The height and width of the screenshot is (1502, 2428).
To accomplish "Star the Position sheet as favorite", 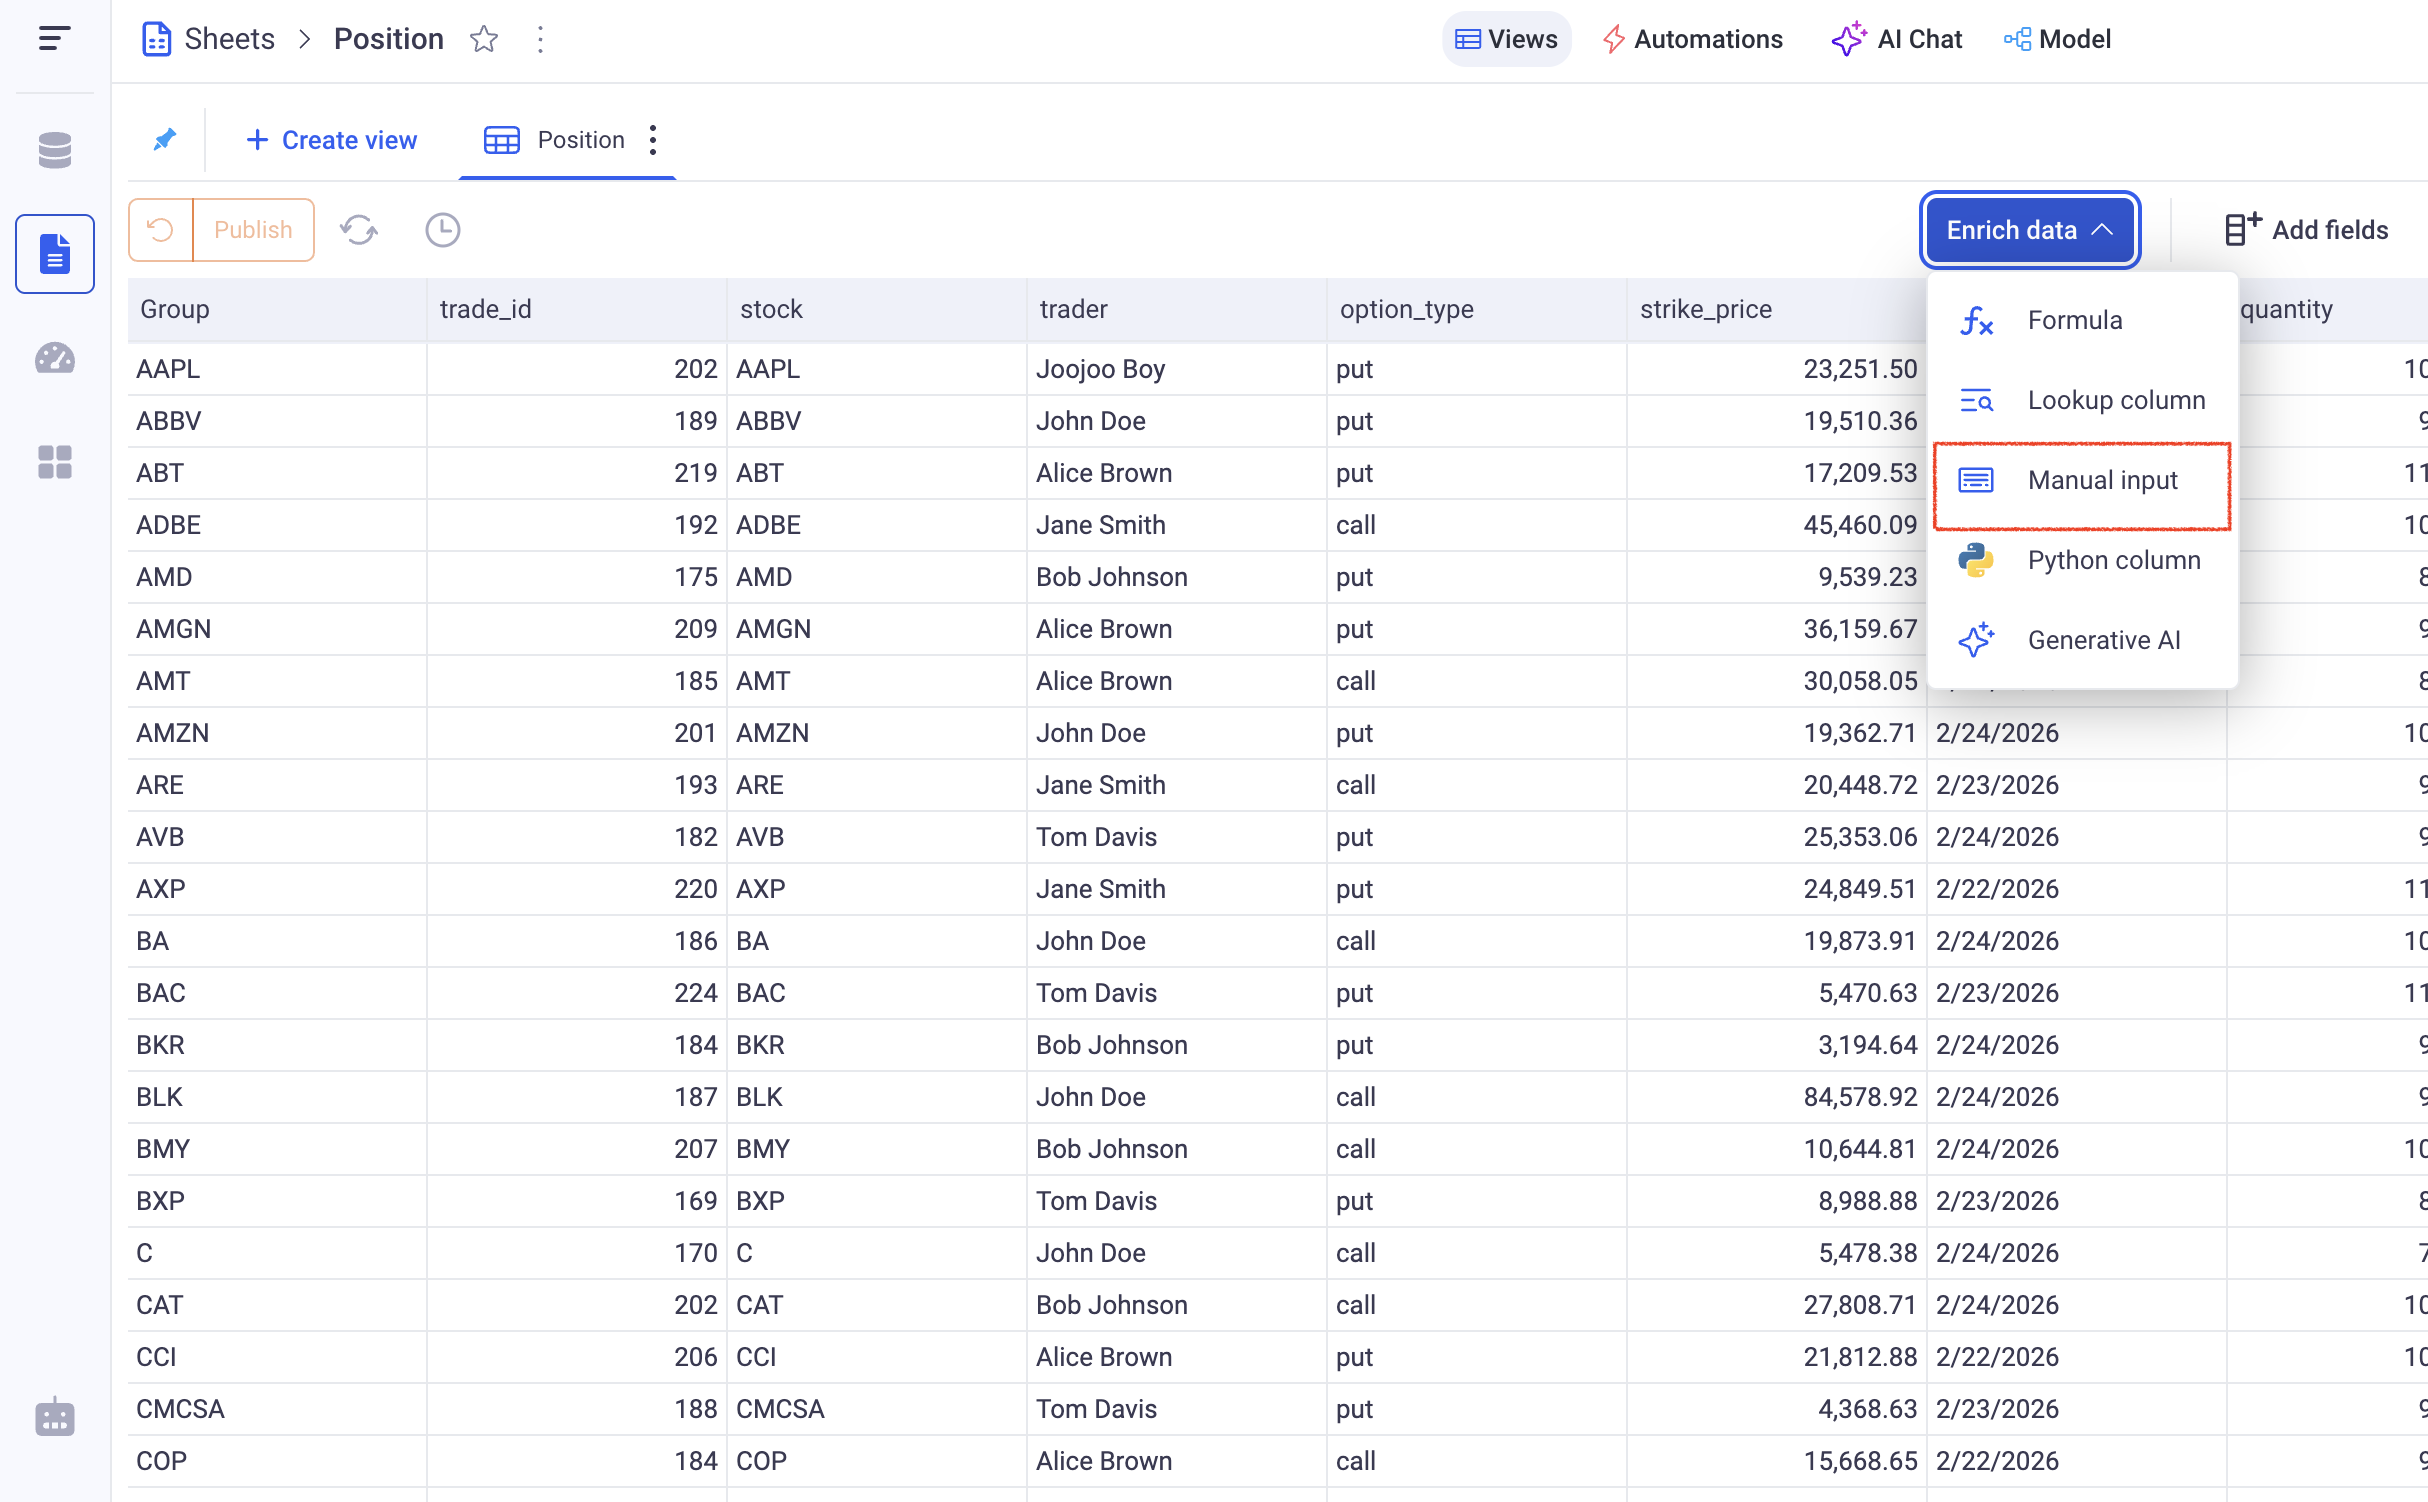I will tap(484, 39).
